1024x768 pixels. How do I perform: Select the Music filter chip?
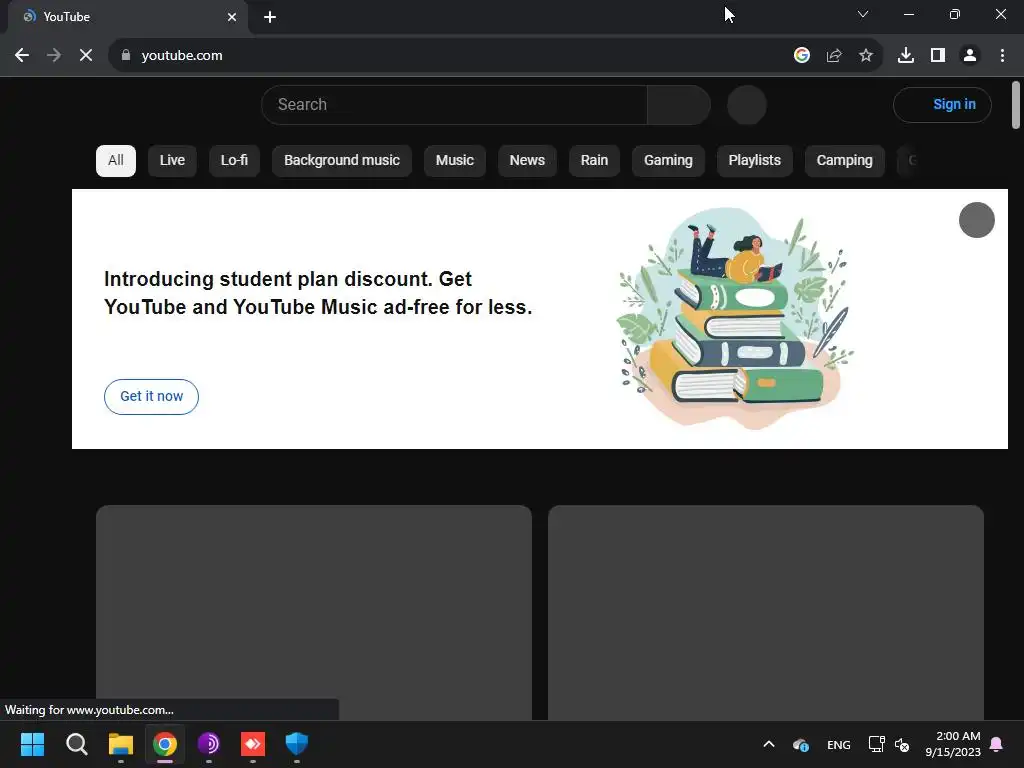click(455, 161)
